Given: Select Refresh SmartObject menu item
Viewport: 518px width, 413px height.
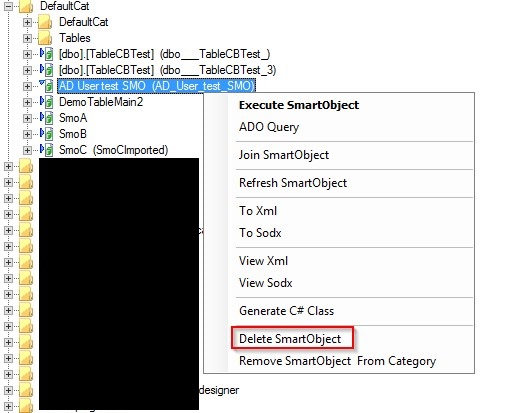Looking at the screenshot, I should (293, 183).
